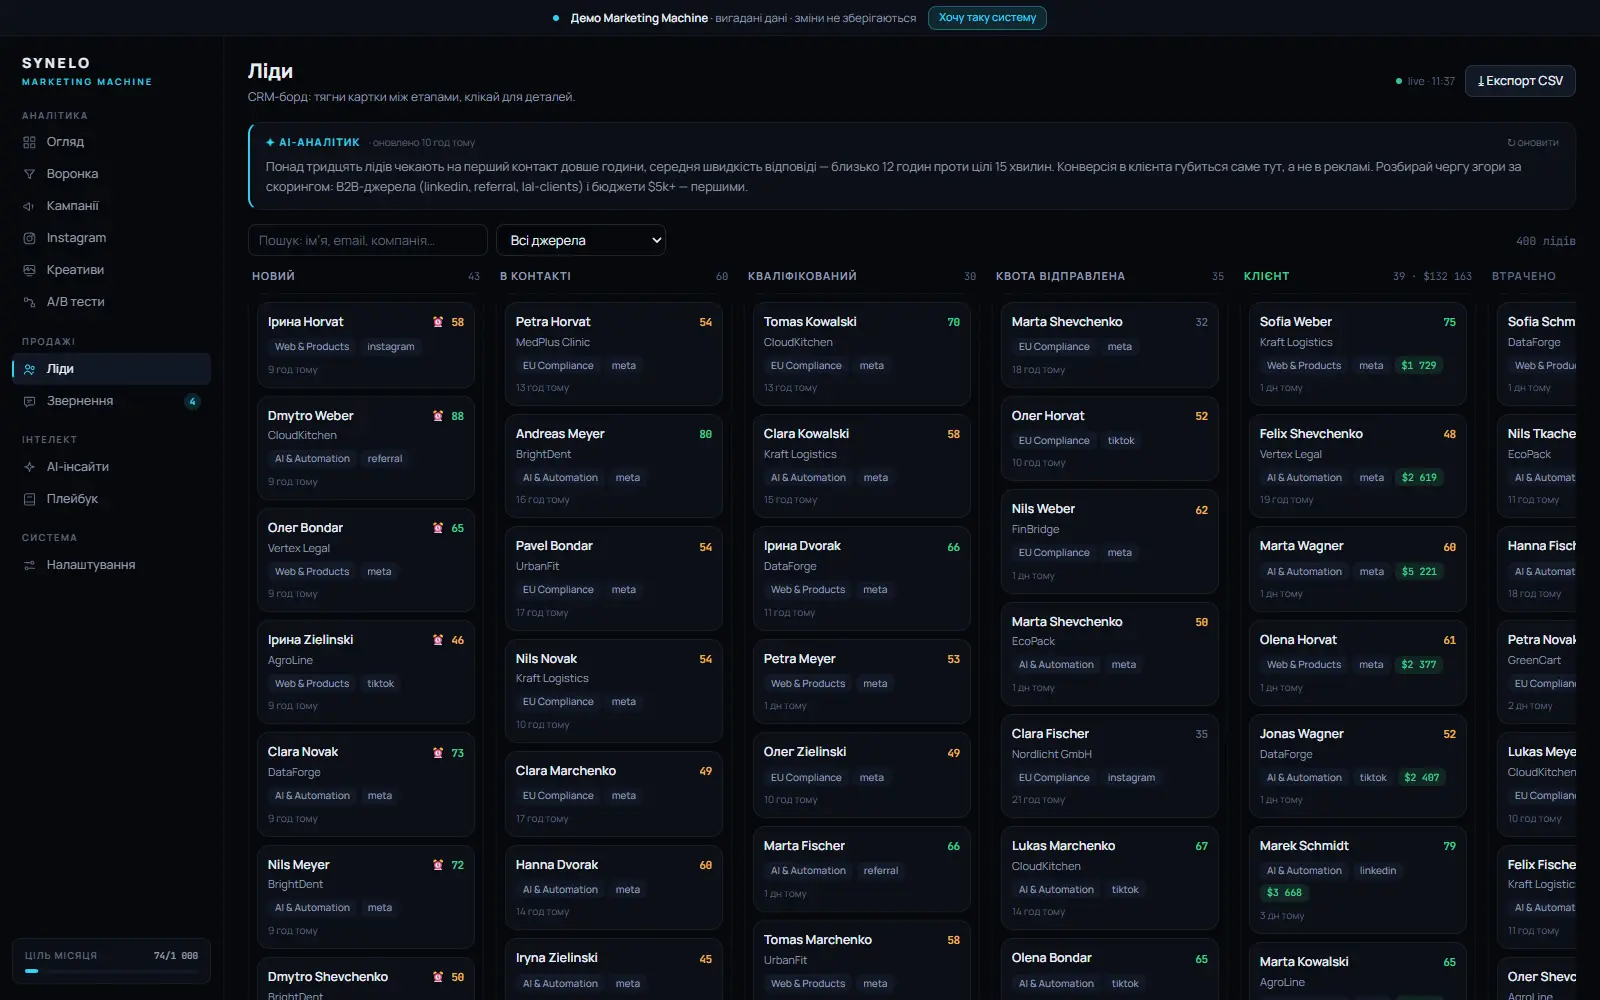Open the Lukas Marchenko CloudKitchen card

point(1110,877)
